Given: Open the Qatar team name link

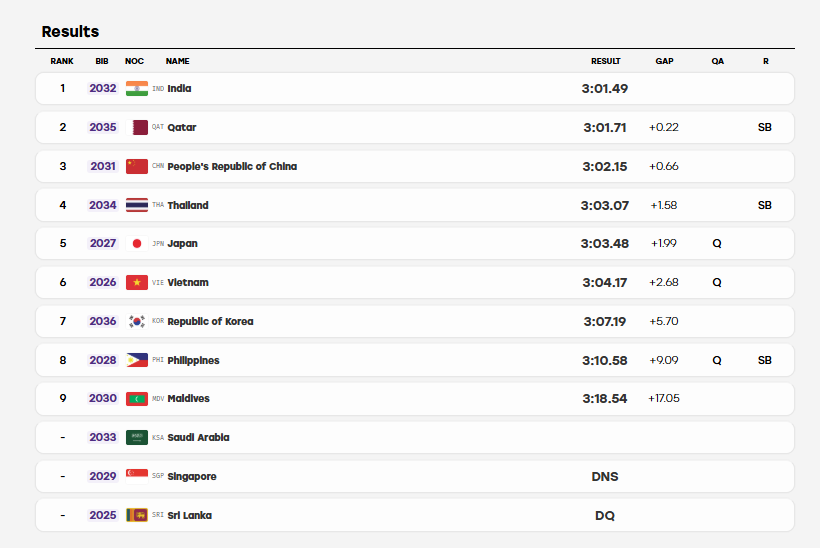Looking at the screenshot, I should pyautogui.click(x=181, y=127).
